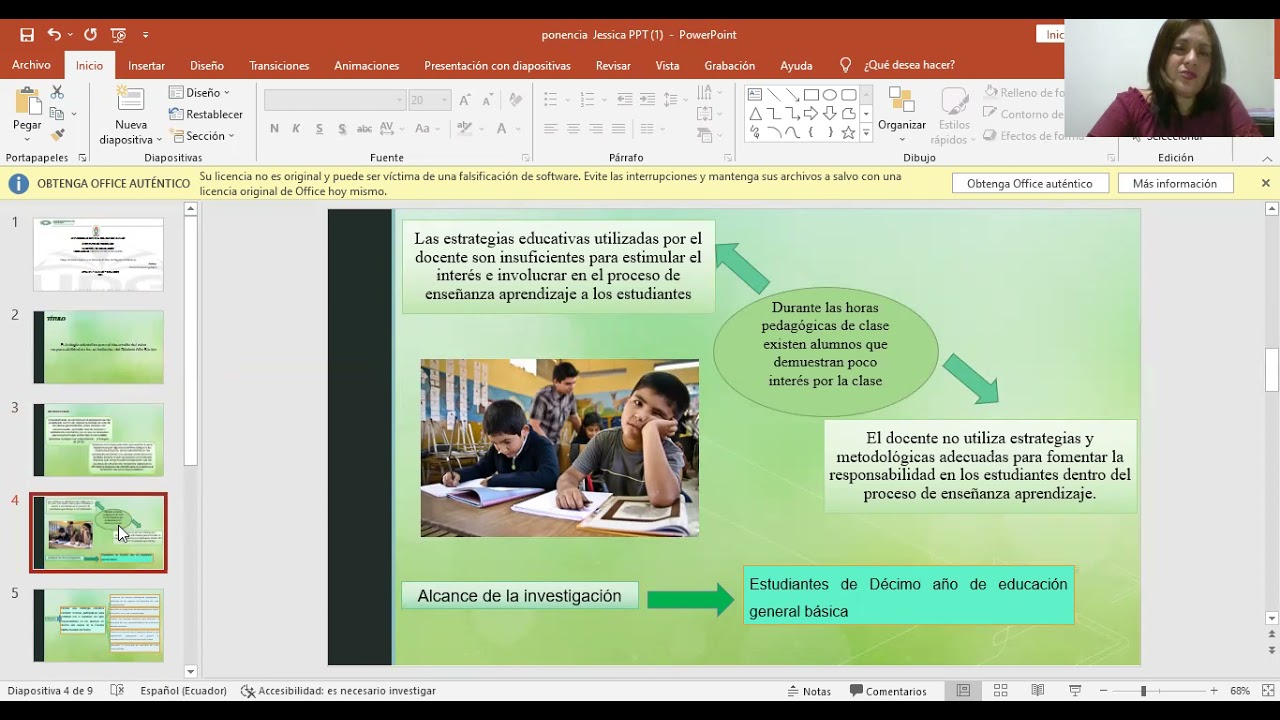Select slide 1 thumbnail
The height and width of the screenshot is (720, 1280).
pos(98,255)
